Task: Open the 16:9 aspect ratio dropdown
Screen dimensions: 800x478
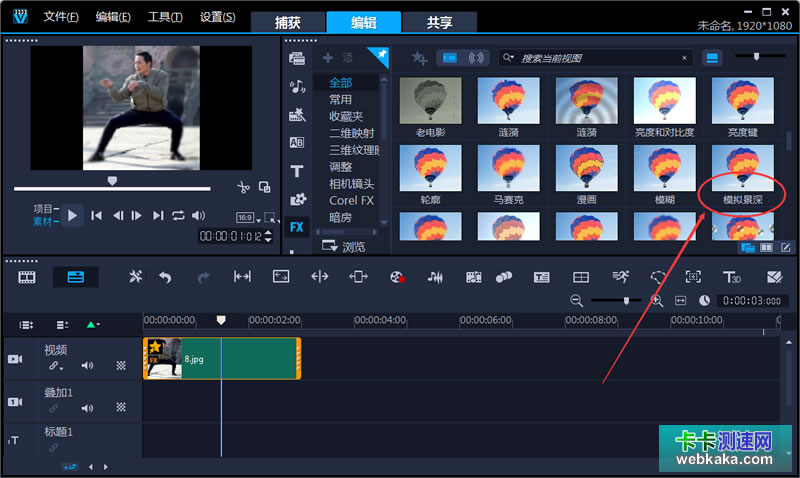Action: 247,217
